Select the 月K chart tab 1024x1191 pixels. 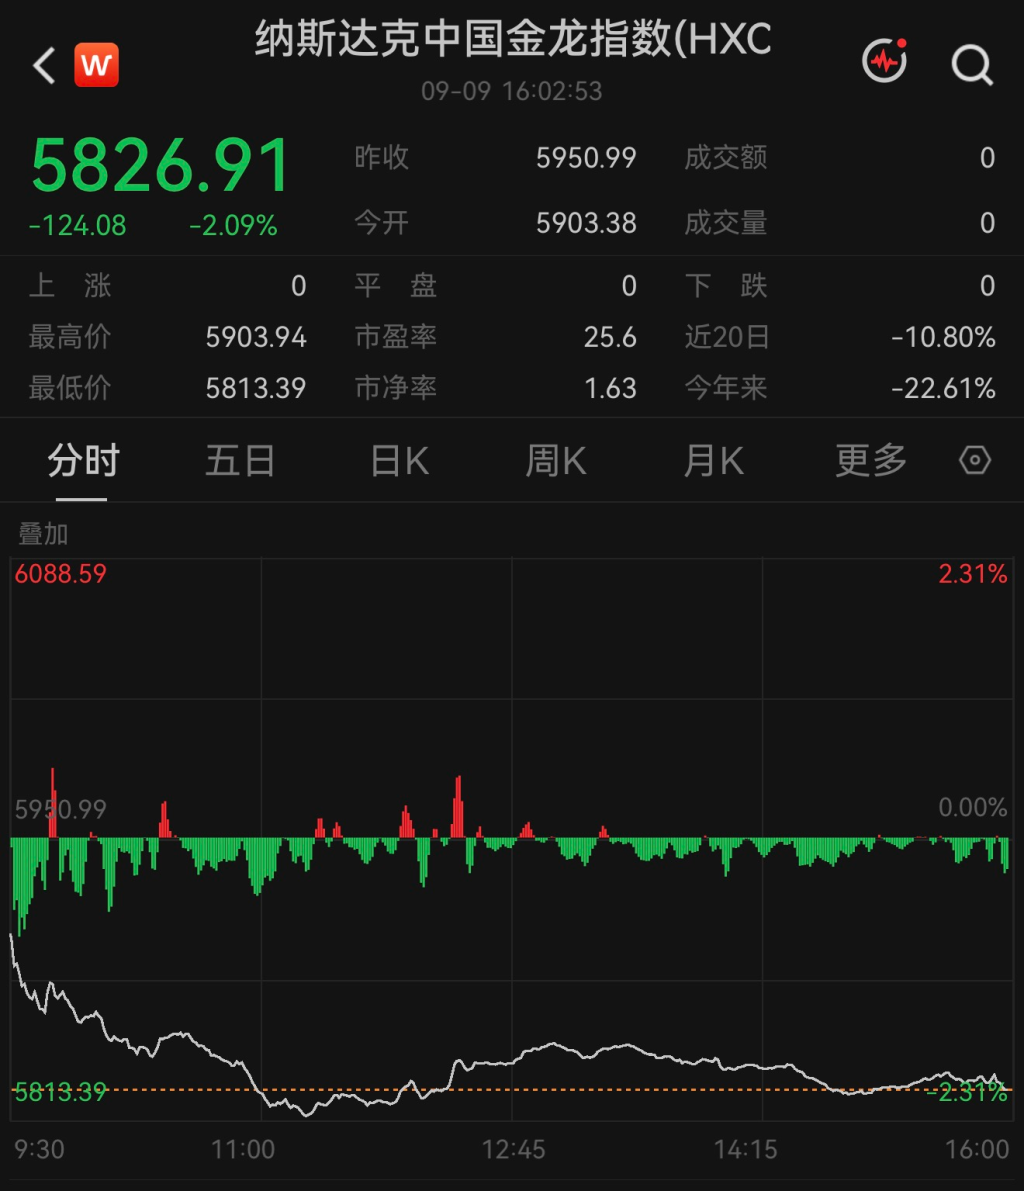[x=713, y=460]
